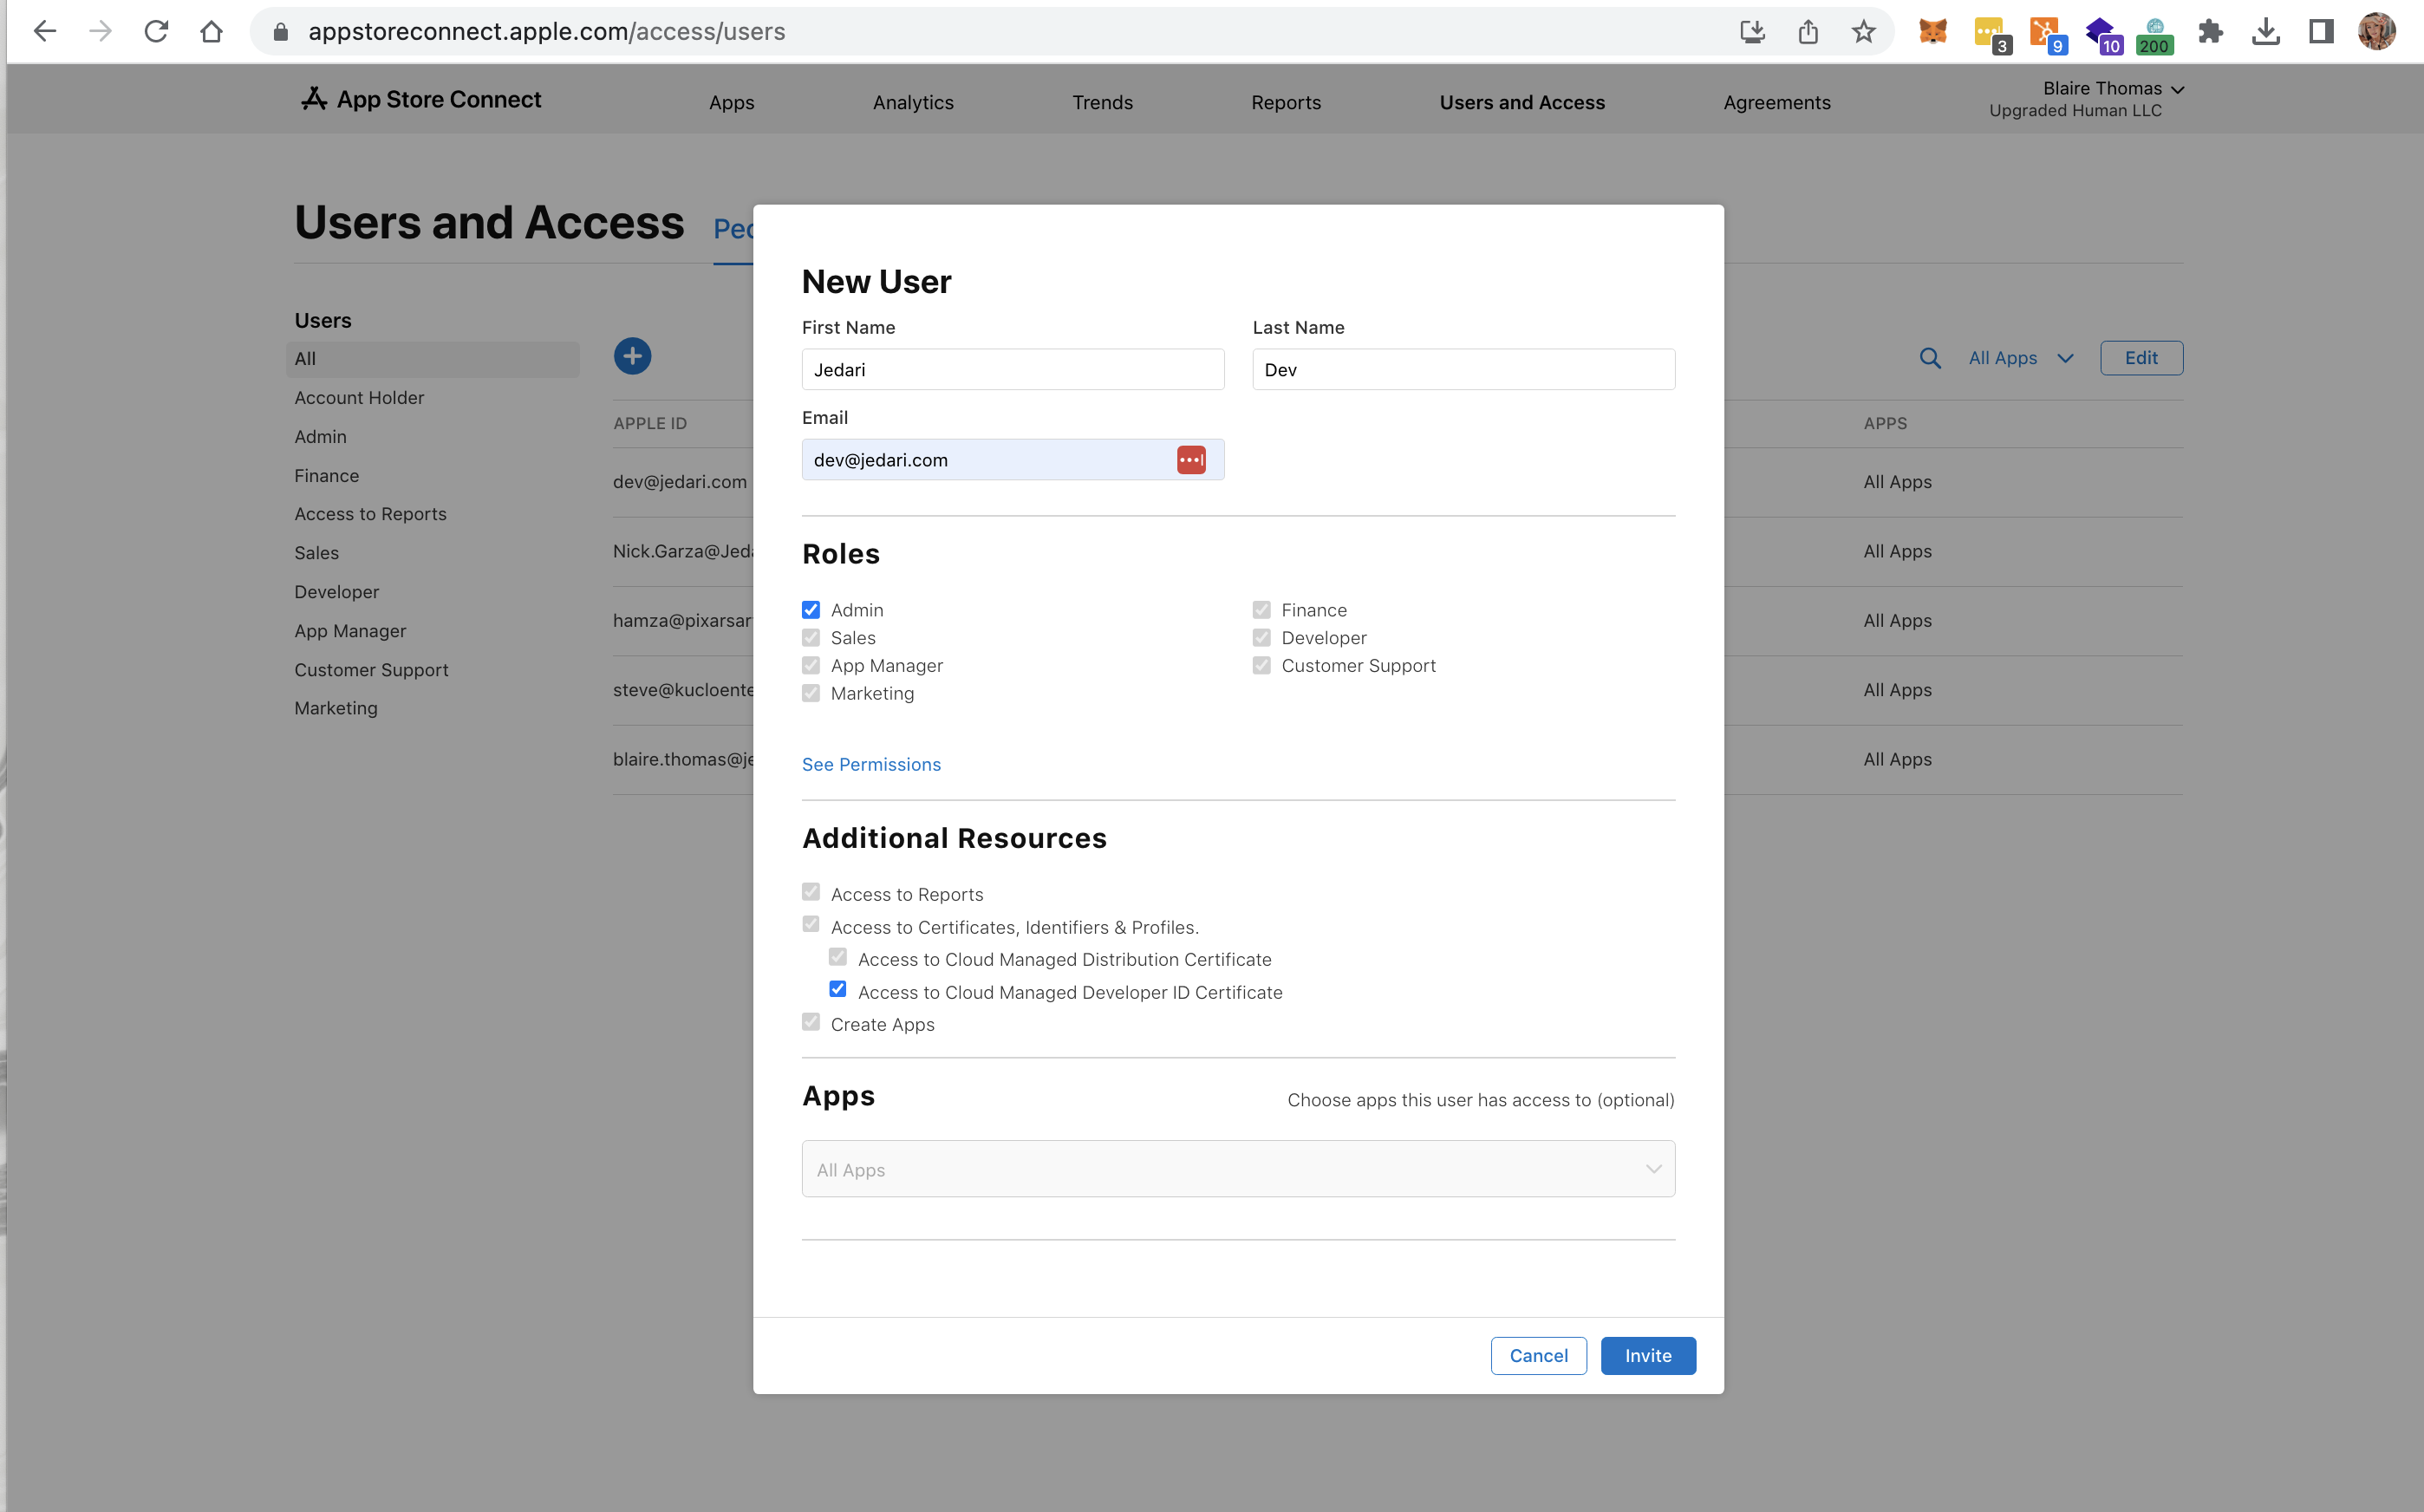Screen dimensions: 2424x1512
Task: Add a new user with plus icon
Action: tap(632, 356)
